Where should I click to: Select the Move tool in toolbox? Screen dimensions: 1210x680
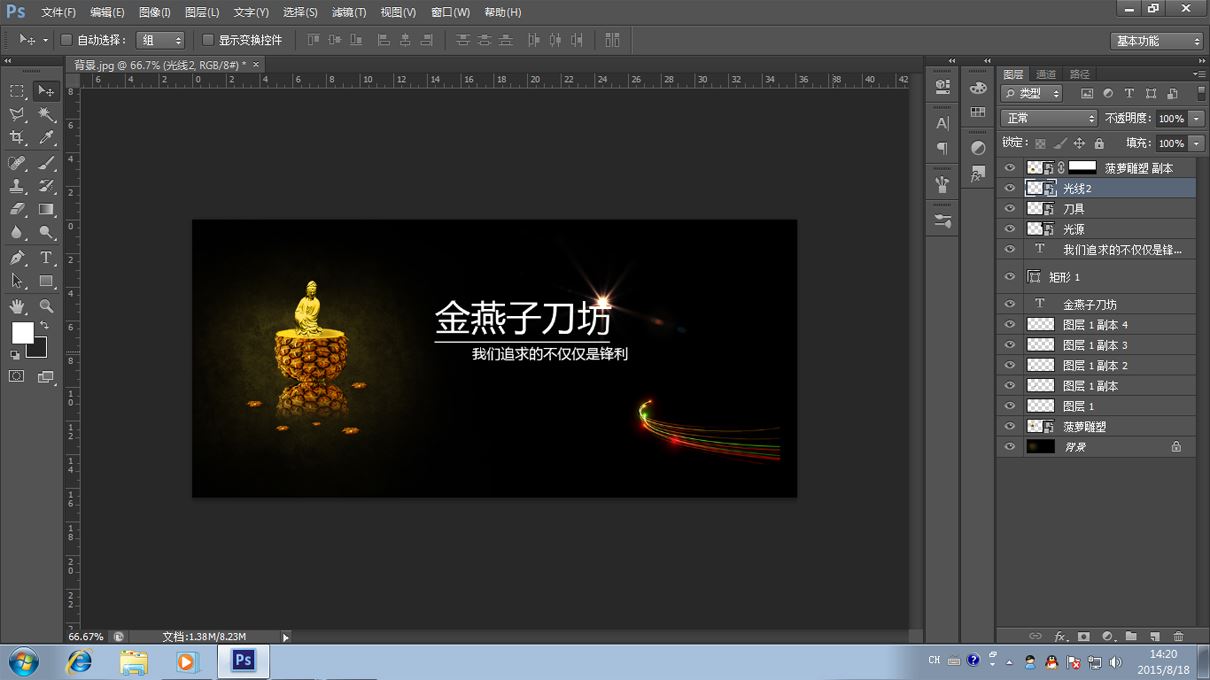pos(46,91)
